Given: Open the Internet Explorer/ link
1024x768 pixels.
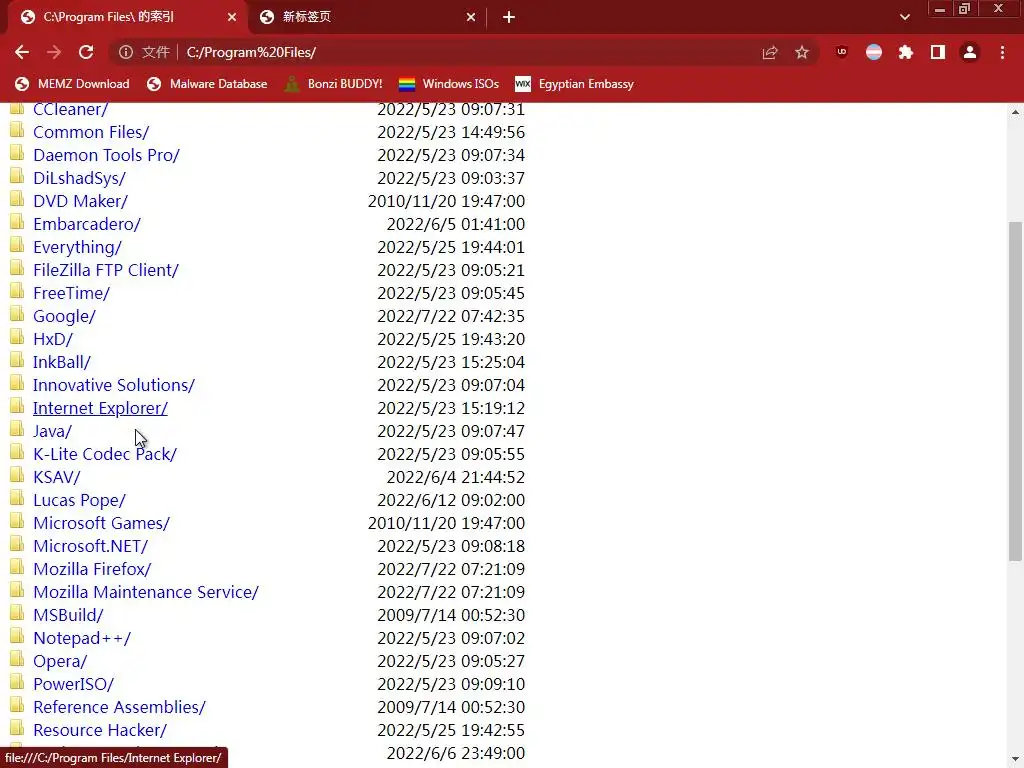Looking at the screenshot, I should pyautogui.click(x=100, y=408).
